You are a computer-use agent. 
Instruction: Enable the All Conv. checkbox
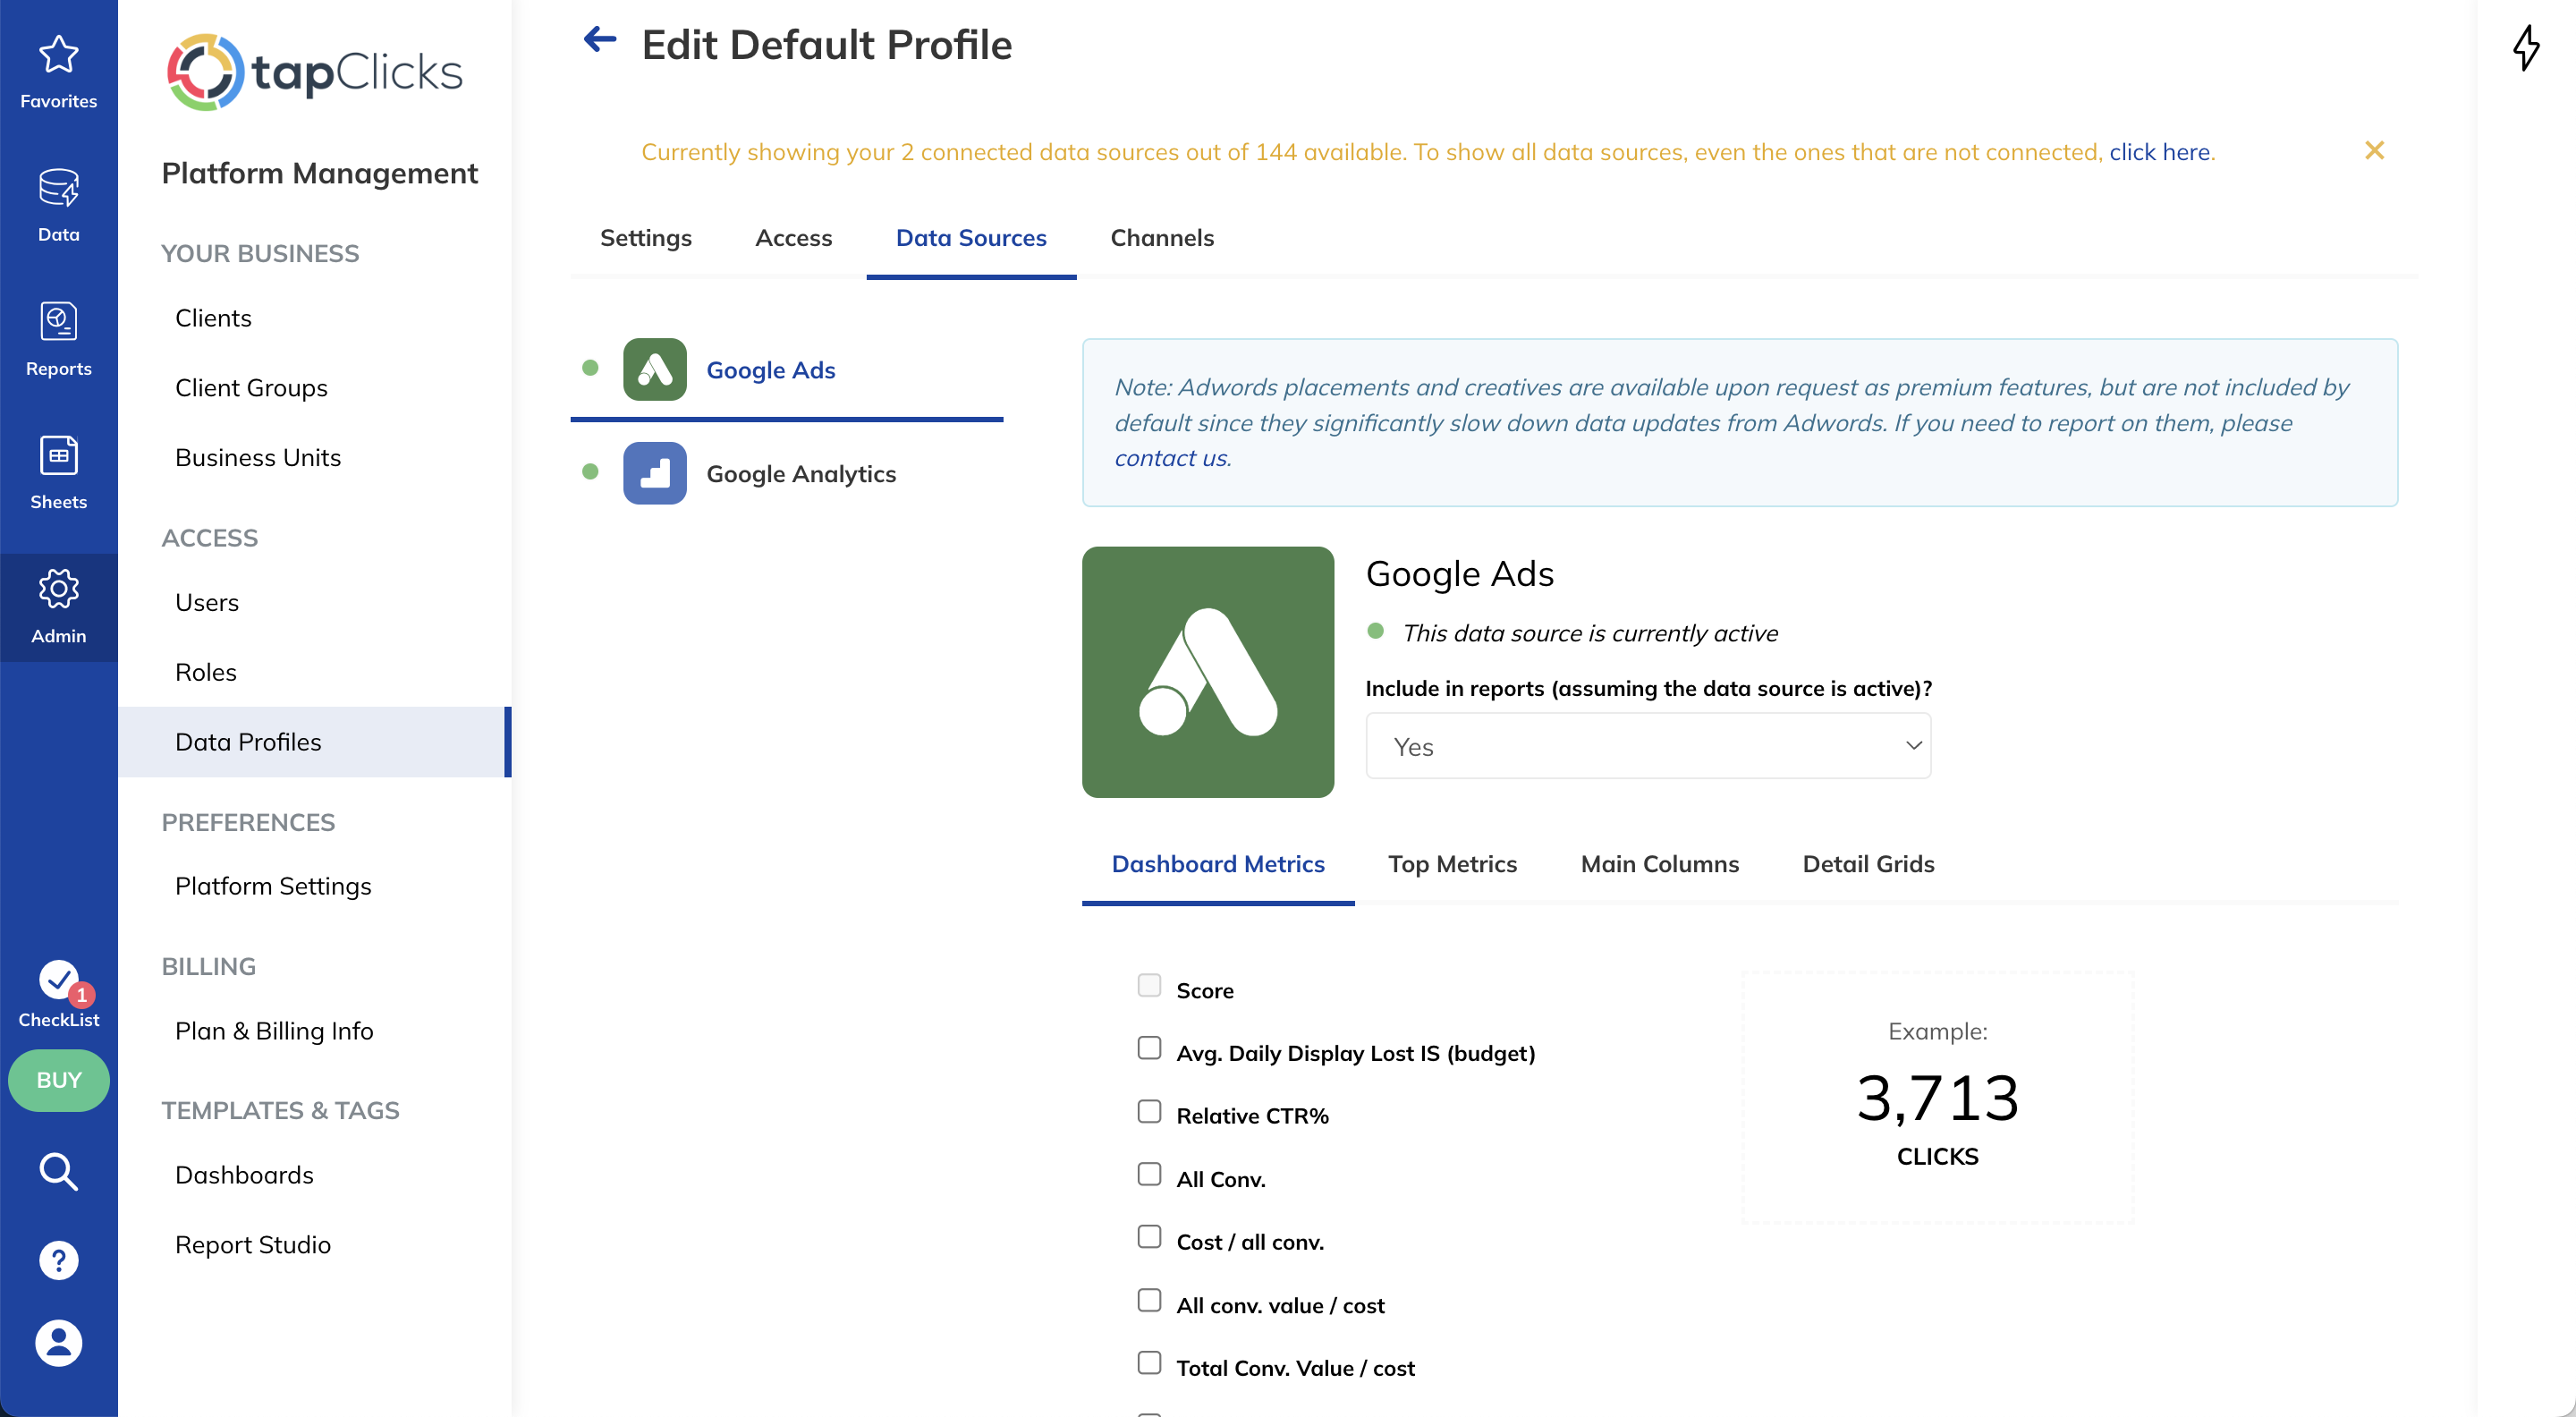pos(1149,1175)
